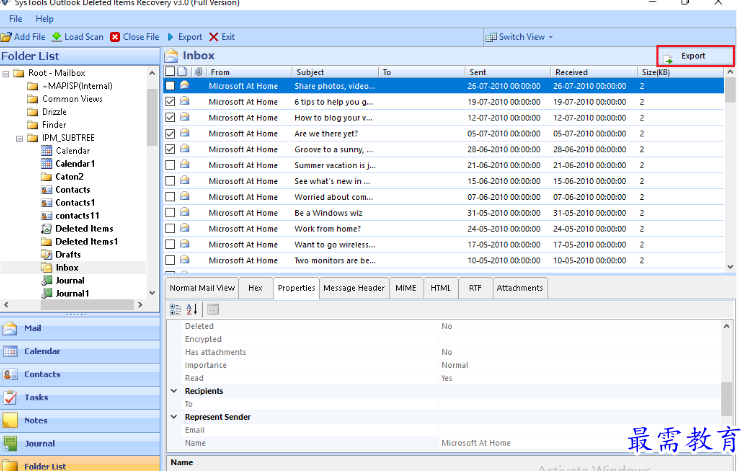Click the envelope icon of 'Work from home?' email
Screen dimensions: 749x471
tap(184, 228)
